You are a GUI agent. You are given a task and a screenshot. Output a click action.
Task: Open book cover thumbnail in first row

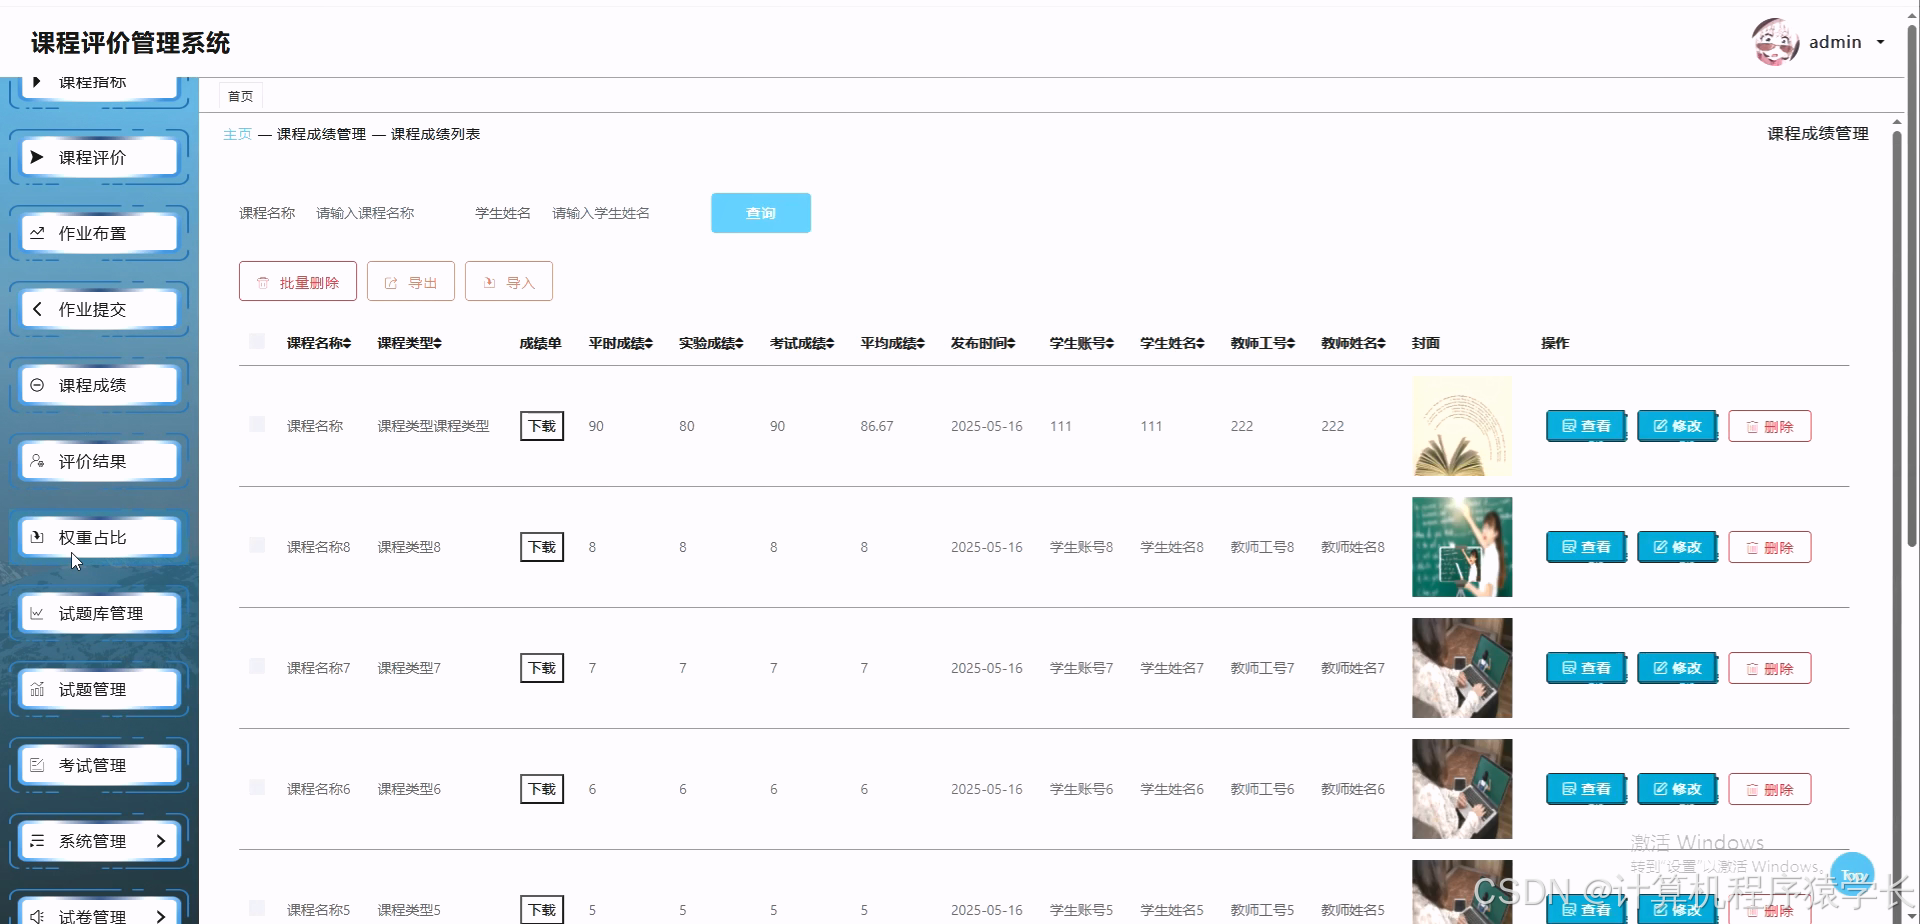coord(1462,426)
